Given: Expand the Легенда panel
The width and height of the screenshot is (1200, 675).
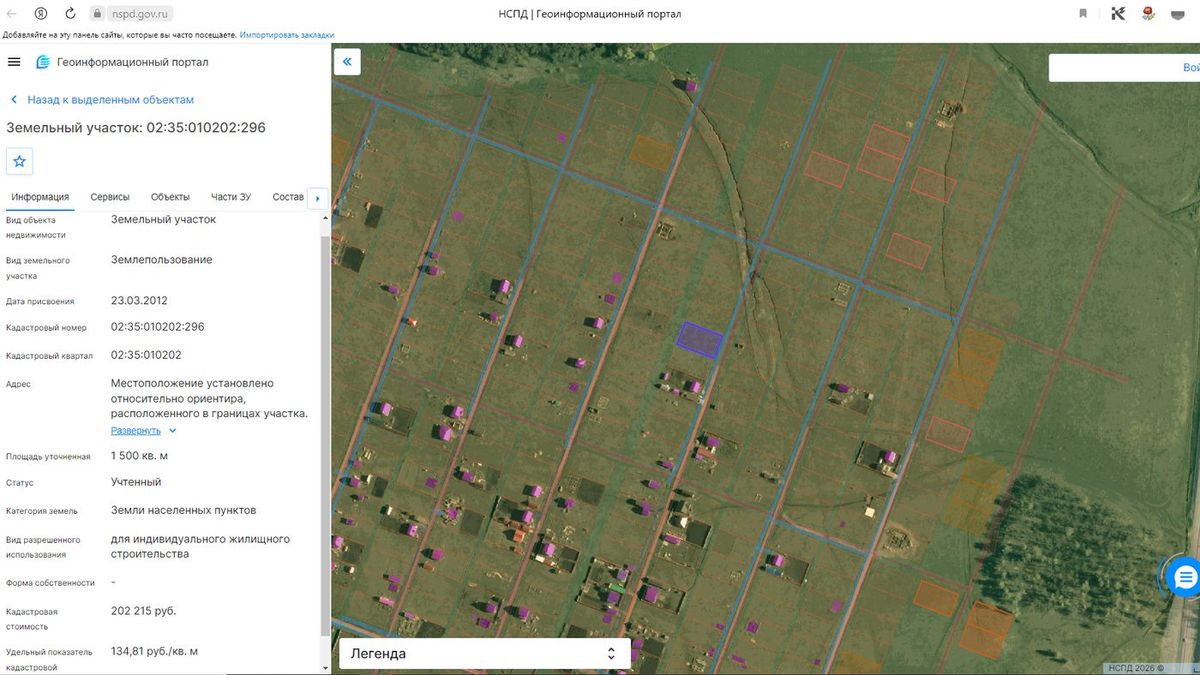Looking at the screenshot, I should pyautogui.click(x=485, y=654).
